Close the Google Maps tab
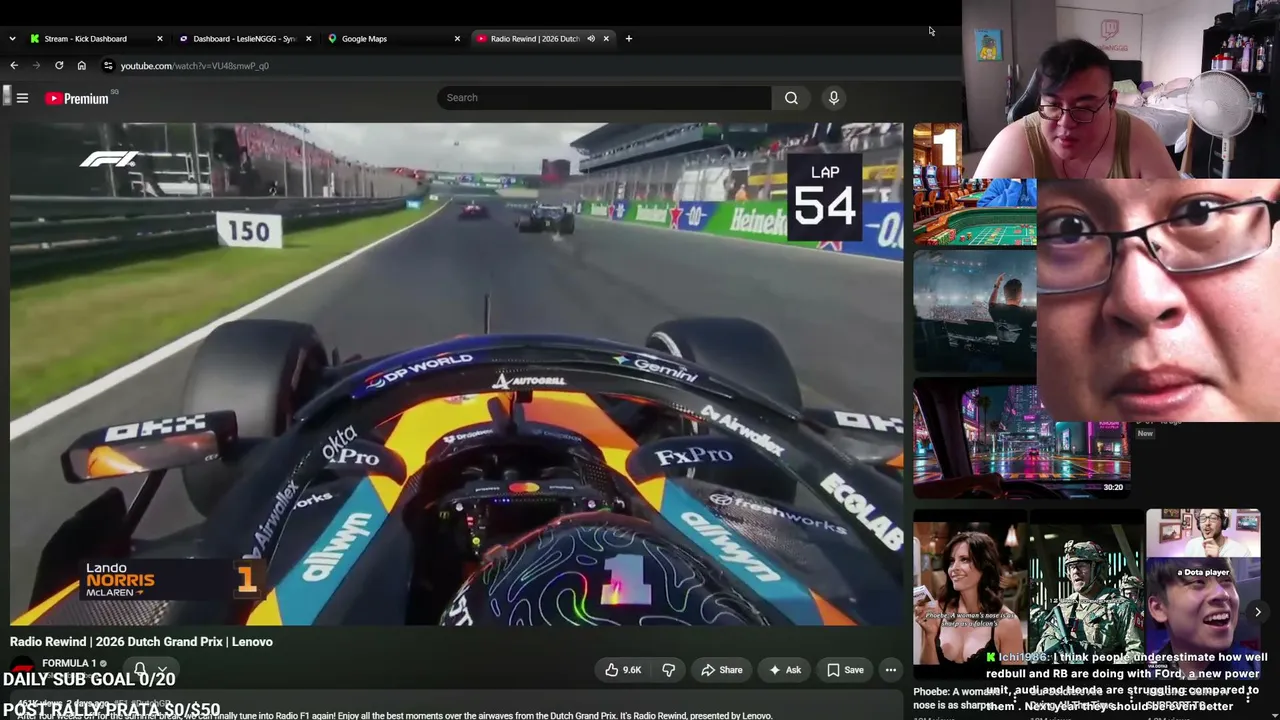 457,38
